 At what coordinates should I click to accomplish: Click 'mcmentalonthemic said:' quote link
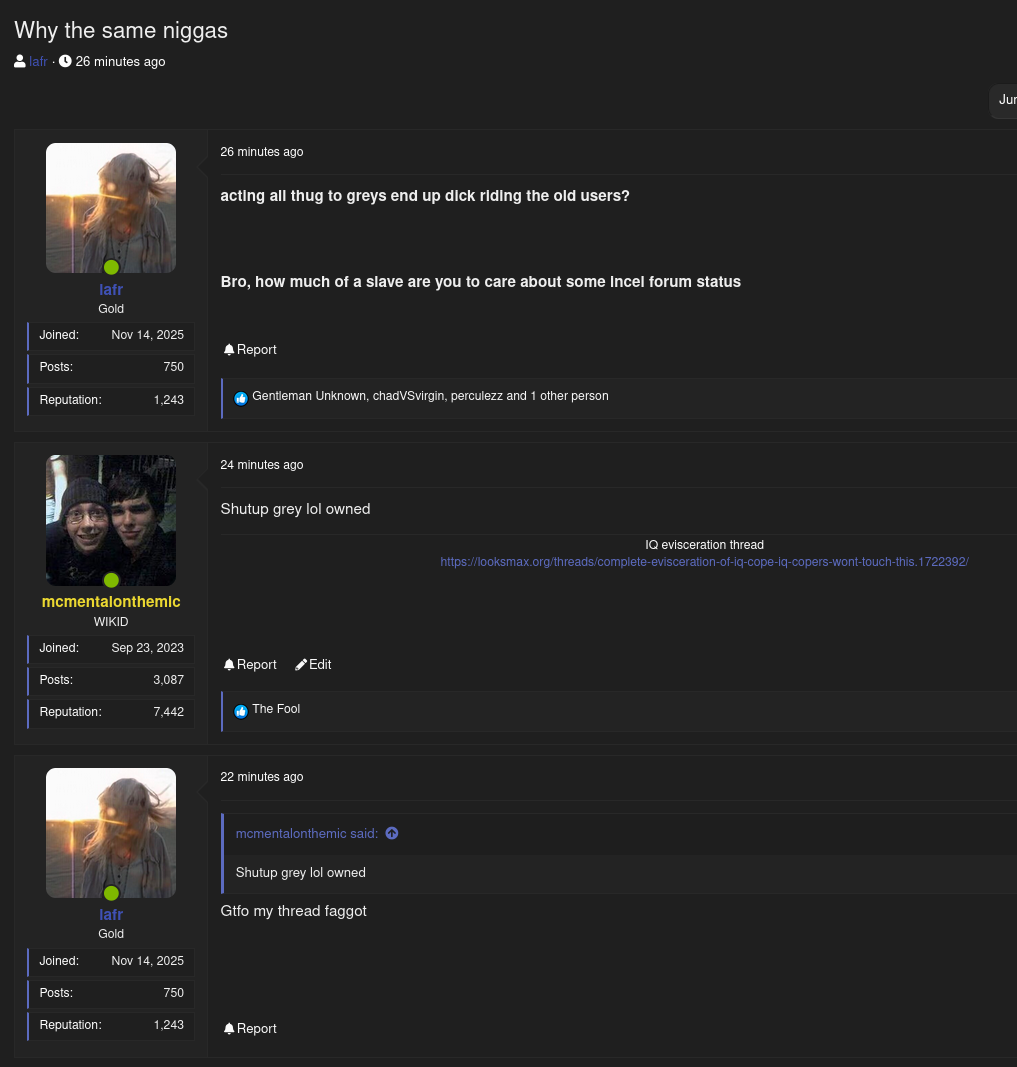(307, 833)
